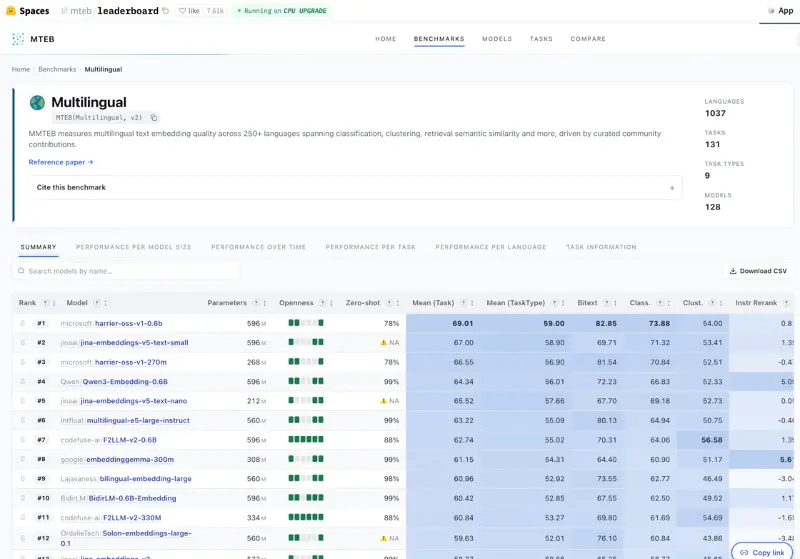Copy the MTEB(Multilingual, v2) benchmark identifier
The width and height of the screenshot is (800, 559).
click(x=154, y=118)
